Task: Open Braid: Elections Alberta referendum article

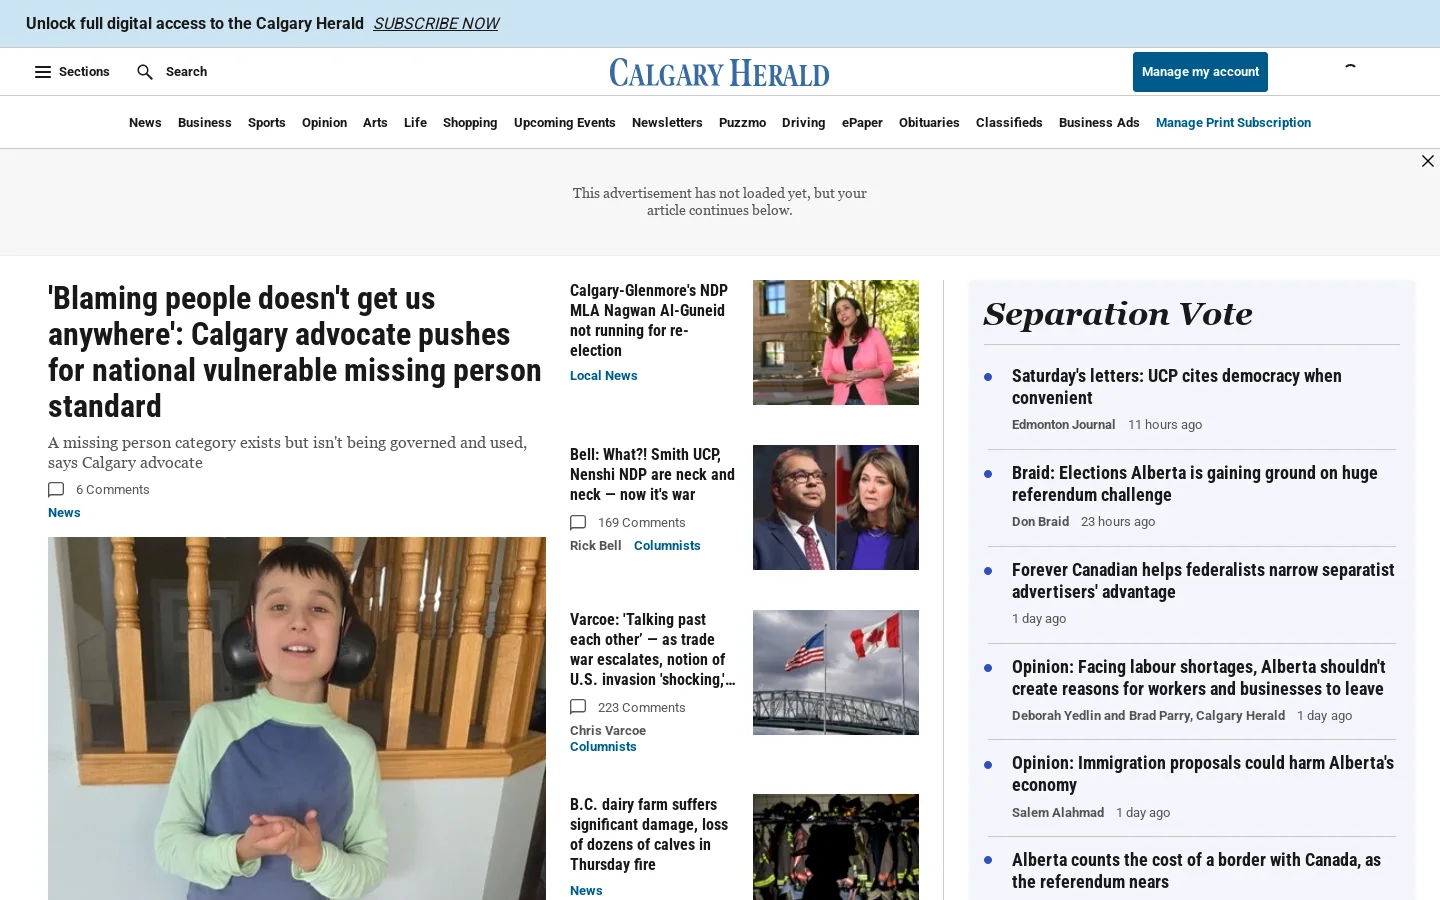Action: (1195, 484)
